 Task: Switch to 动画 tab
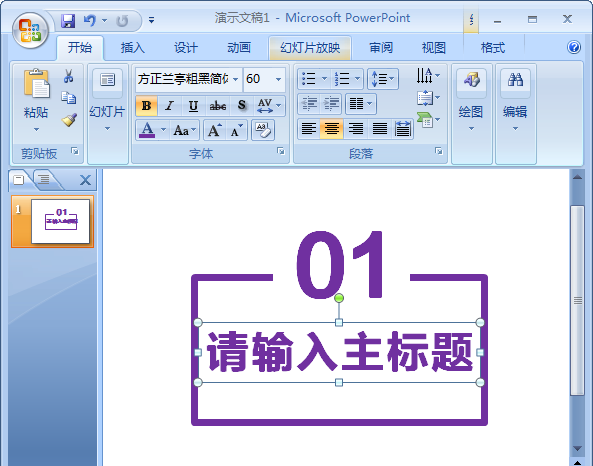click(238, 48)
